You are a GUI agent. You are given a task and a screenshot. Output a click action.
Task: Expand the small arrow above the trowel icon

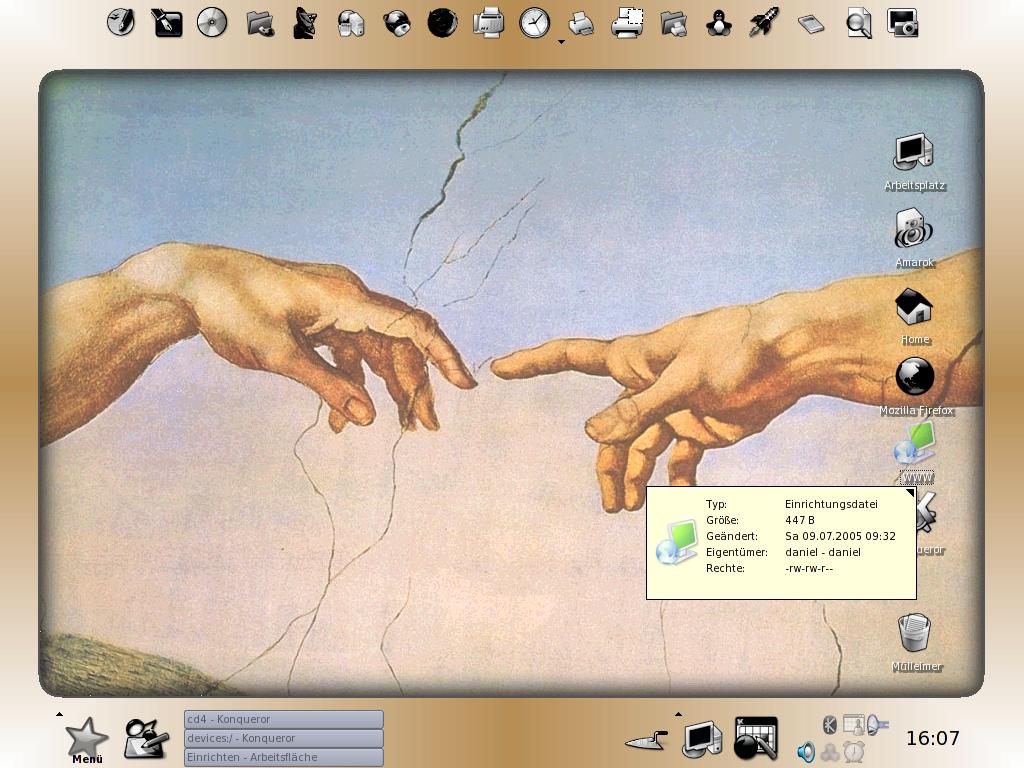tap(678, 714)
